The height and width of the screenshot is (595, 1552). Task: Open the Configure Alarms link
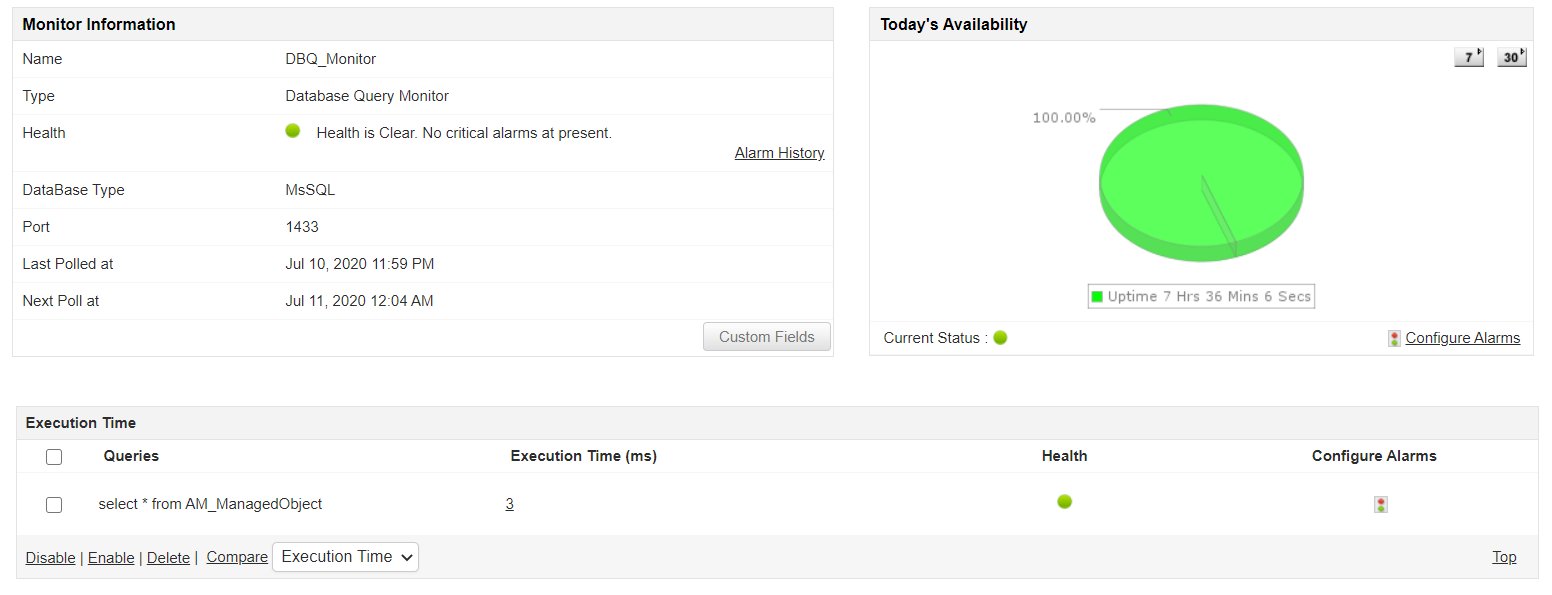(x=1462, y=338)
